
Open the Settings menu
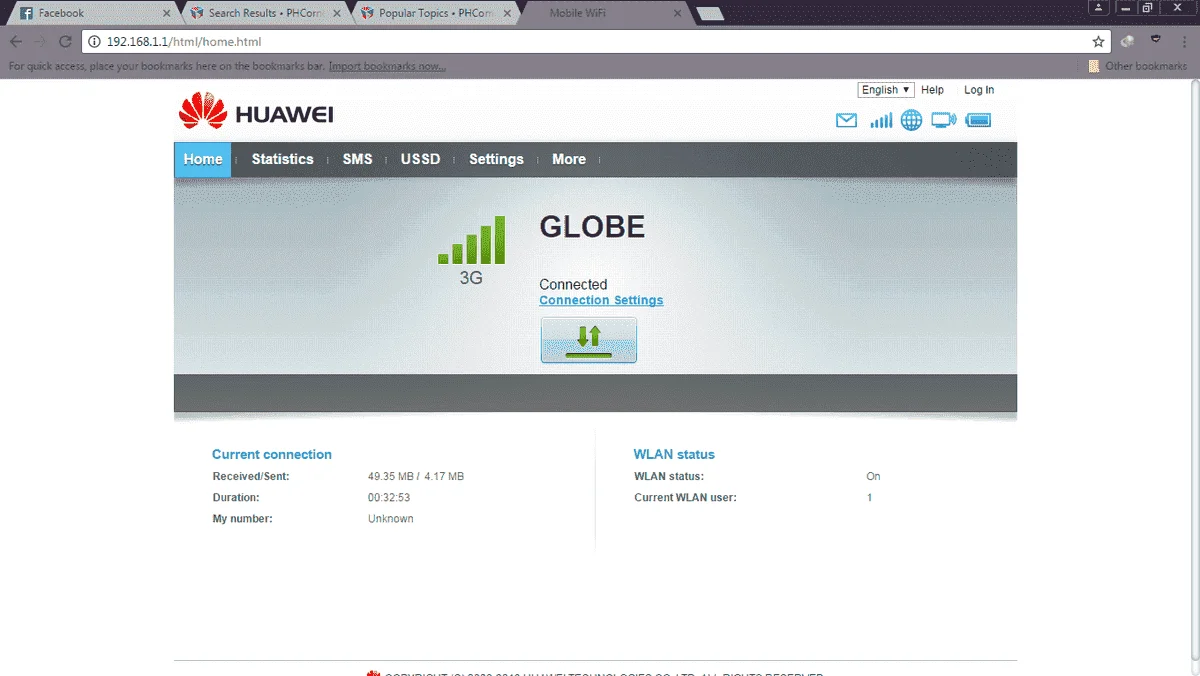pos(496,159)
